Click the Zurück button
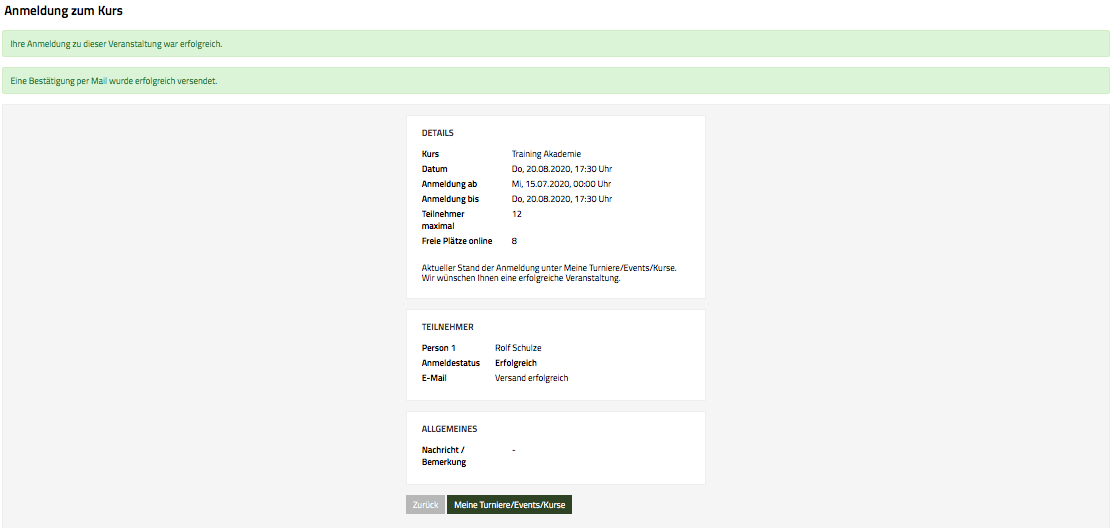The height and width of the screenshot is (528, 1115). click(x=425, y=505)
